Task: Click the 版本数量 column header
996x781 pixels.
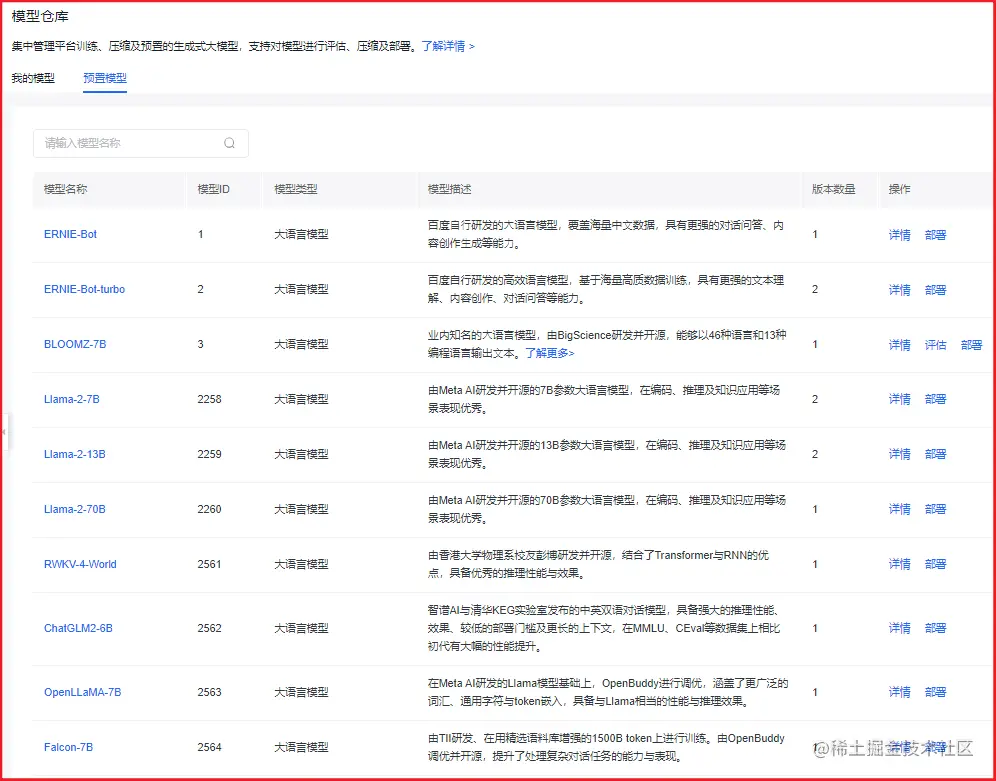Action: (833, 189)
